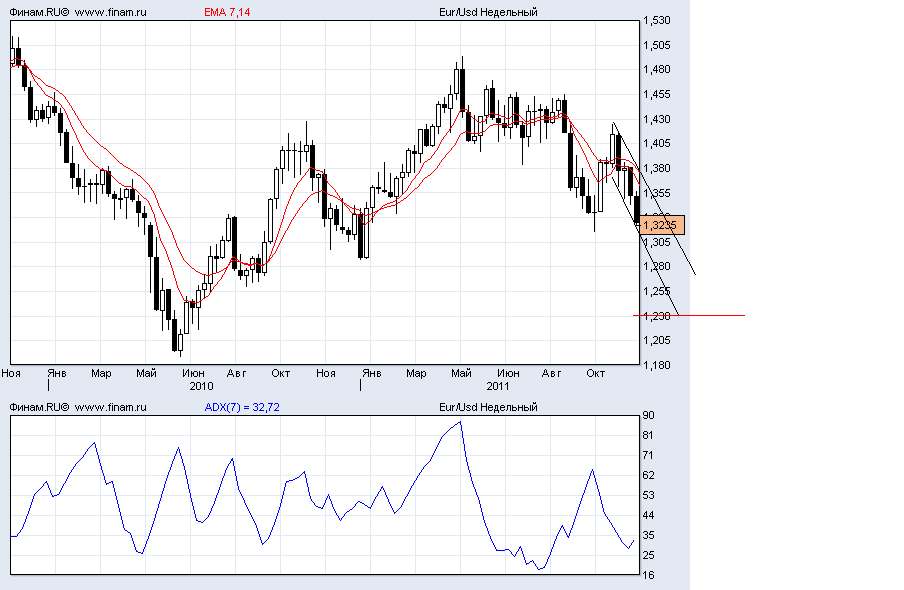This screenshot has width=904, height=590.
Task: Click the 1,480 price axis label
Action: [x=657, y=70]
